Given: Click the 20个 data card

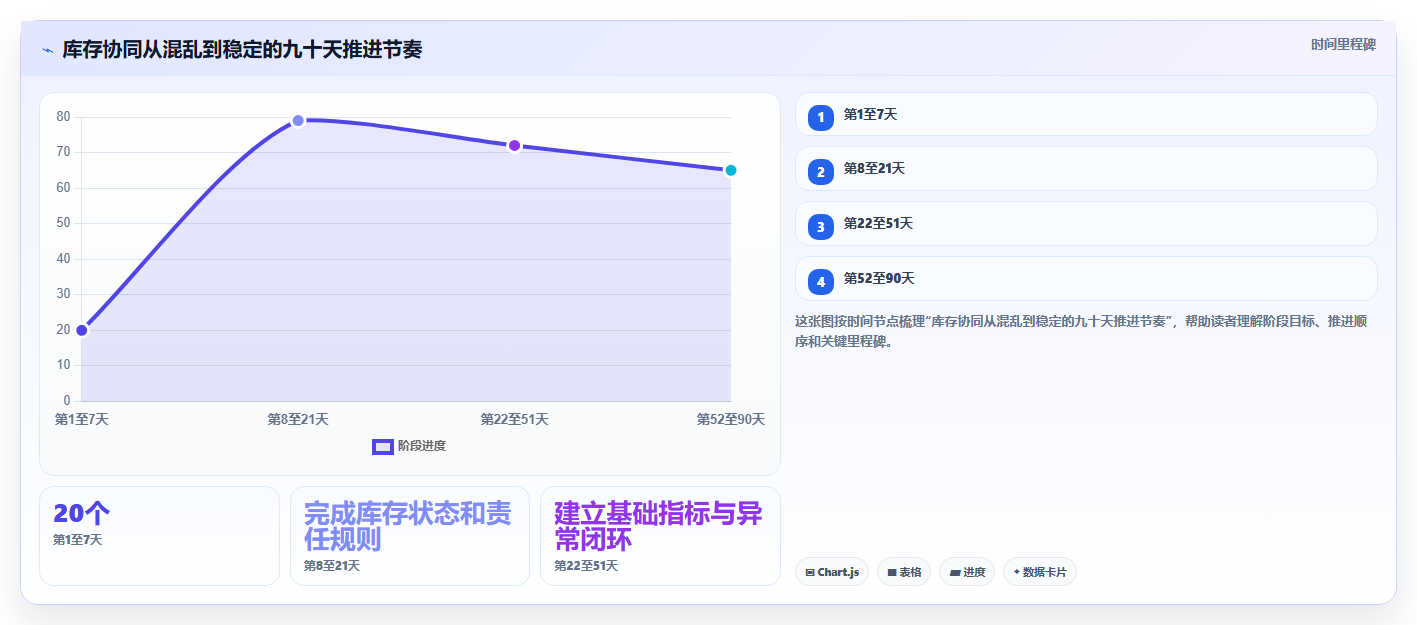Looking at the screenshot, I should pos(159,536).
